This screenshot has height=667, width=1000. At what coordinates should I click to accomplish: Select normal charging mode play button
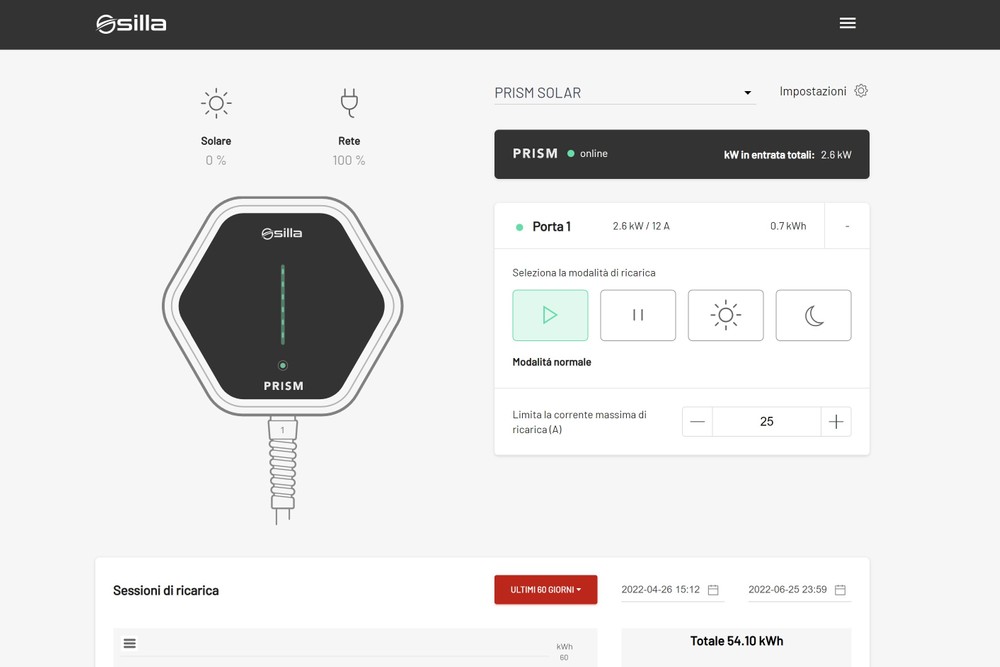(550, 315)
